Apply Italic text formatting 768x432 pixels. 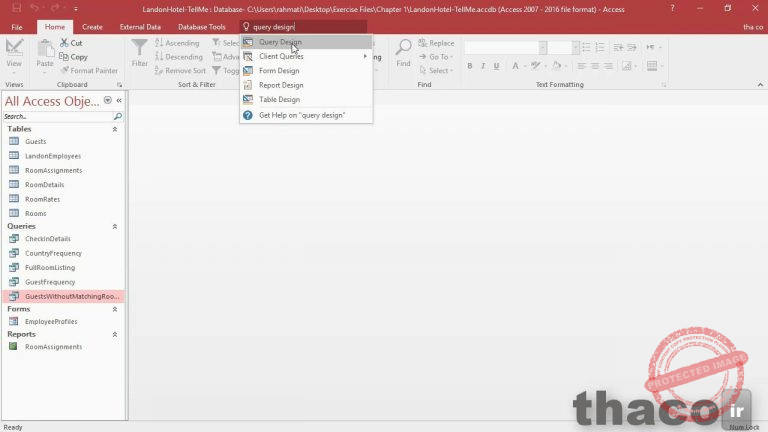pyautogui.click(x=483, y=66)
